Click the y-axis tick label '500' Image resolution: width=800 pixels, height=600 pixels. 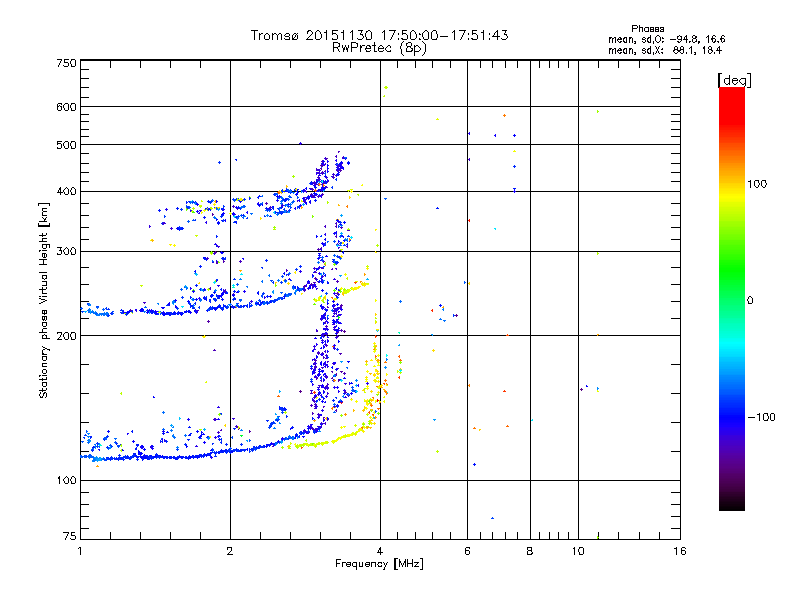pos(66,145)
